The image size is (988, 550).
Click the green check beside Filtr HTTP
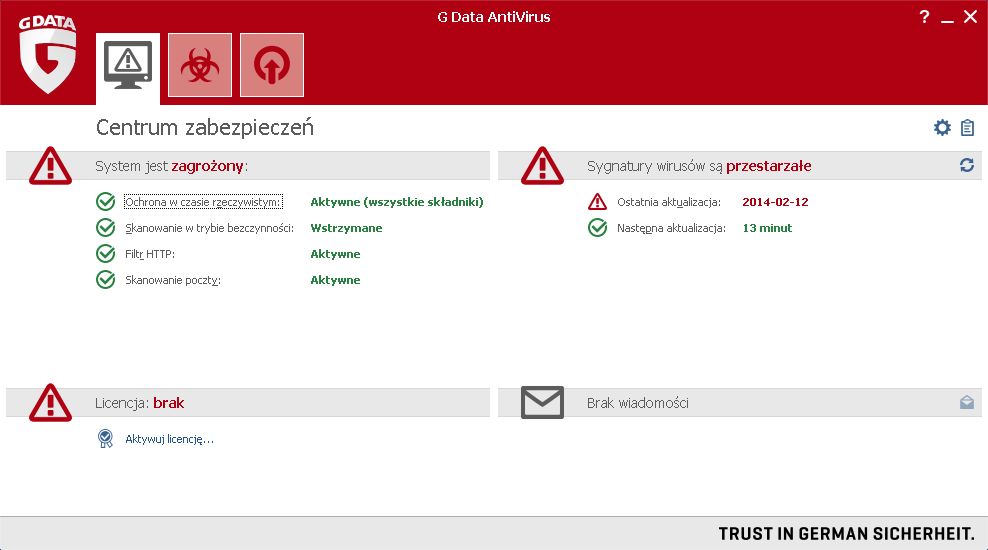pyautogui.click(x=105, y=253)
